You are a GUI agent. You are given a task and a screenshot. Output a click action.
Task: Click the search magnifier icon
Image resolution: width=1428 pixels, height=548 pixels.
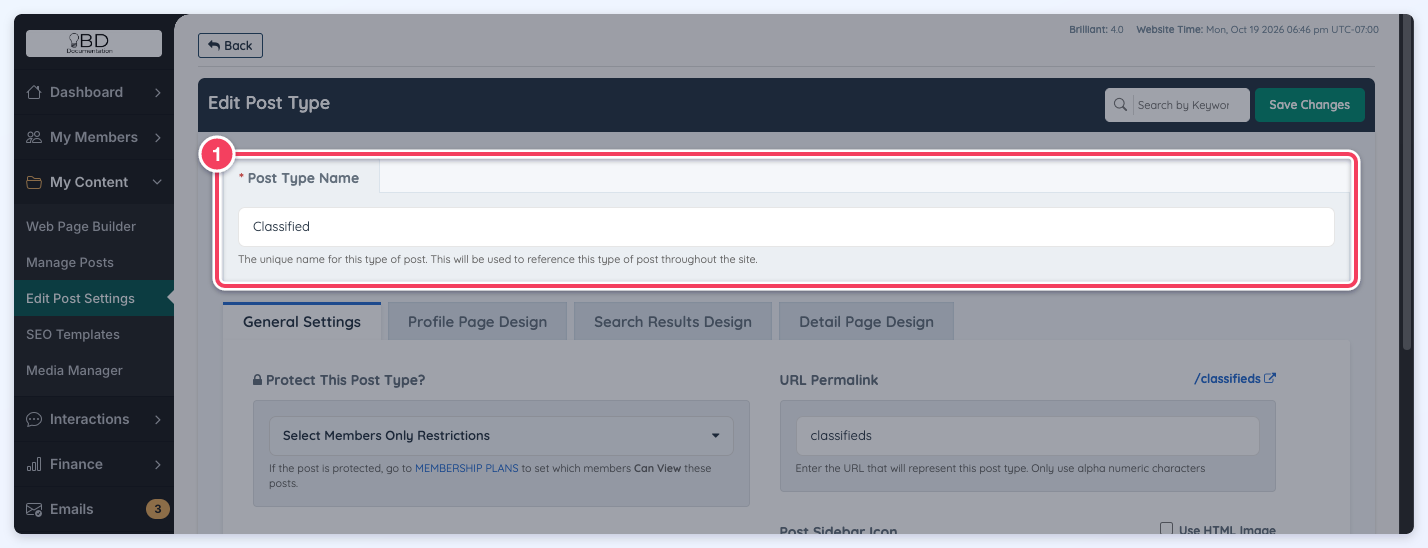(x=1120, y=105)
